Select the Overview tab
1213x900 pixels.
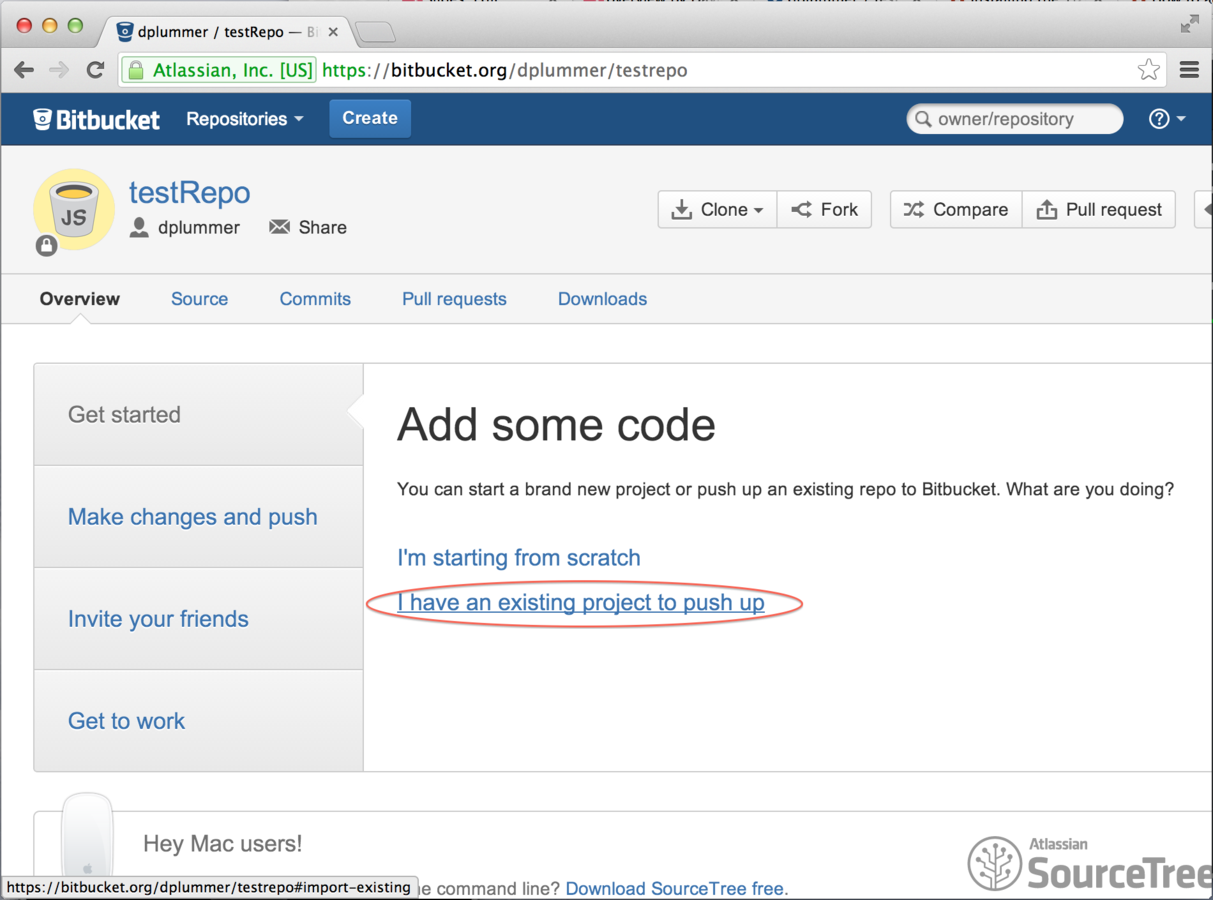(x=80, y=299)
